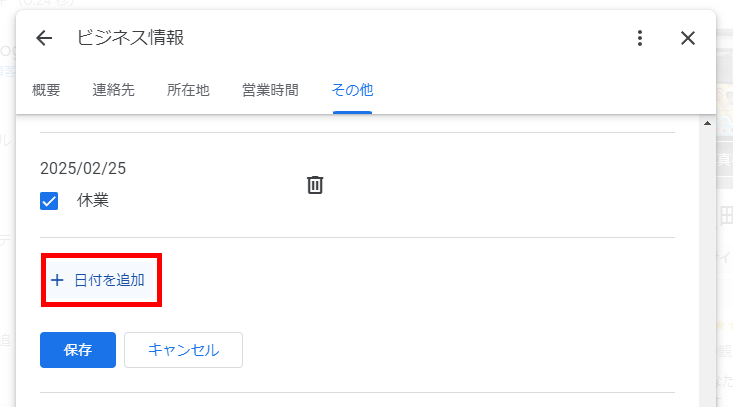Save changes with the 保存 button

tap(78, 350)
